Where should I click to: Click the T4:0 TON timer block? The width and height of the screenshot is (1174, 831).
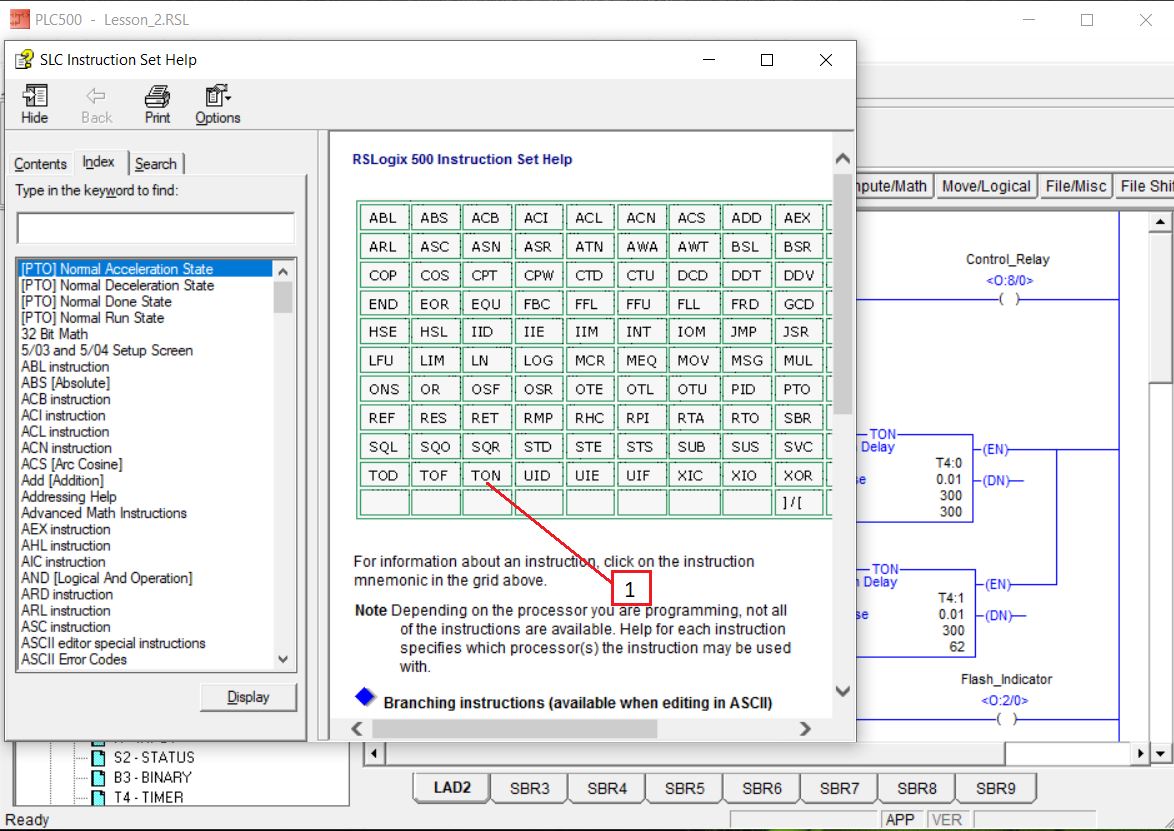pos(915,477)
